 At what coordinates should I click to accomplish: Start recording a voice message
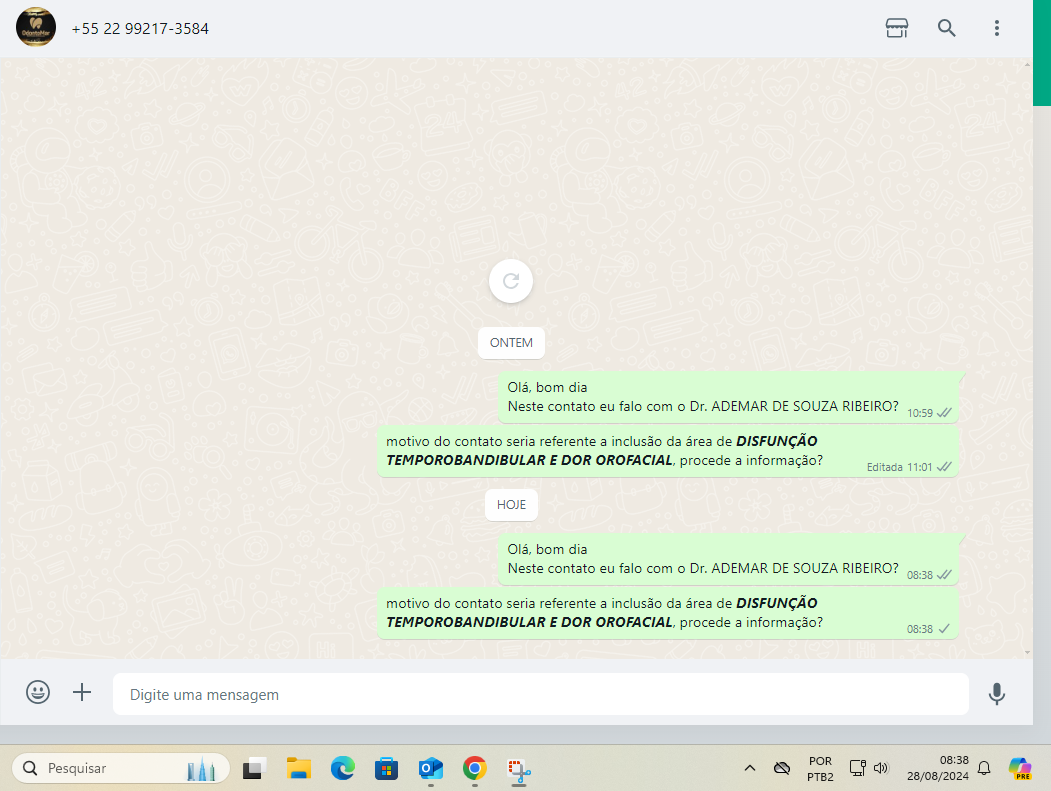pyautogui.click(x=997, y=694)
